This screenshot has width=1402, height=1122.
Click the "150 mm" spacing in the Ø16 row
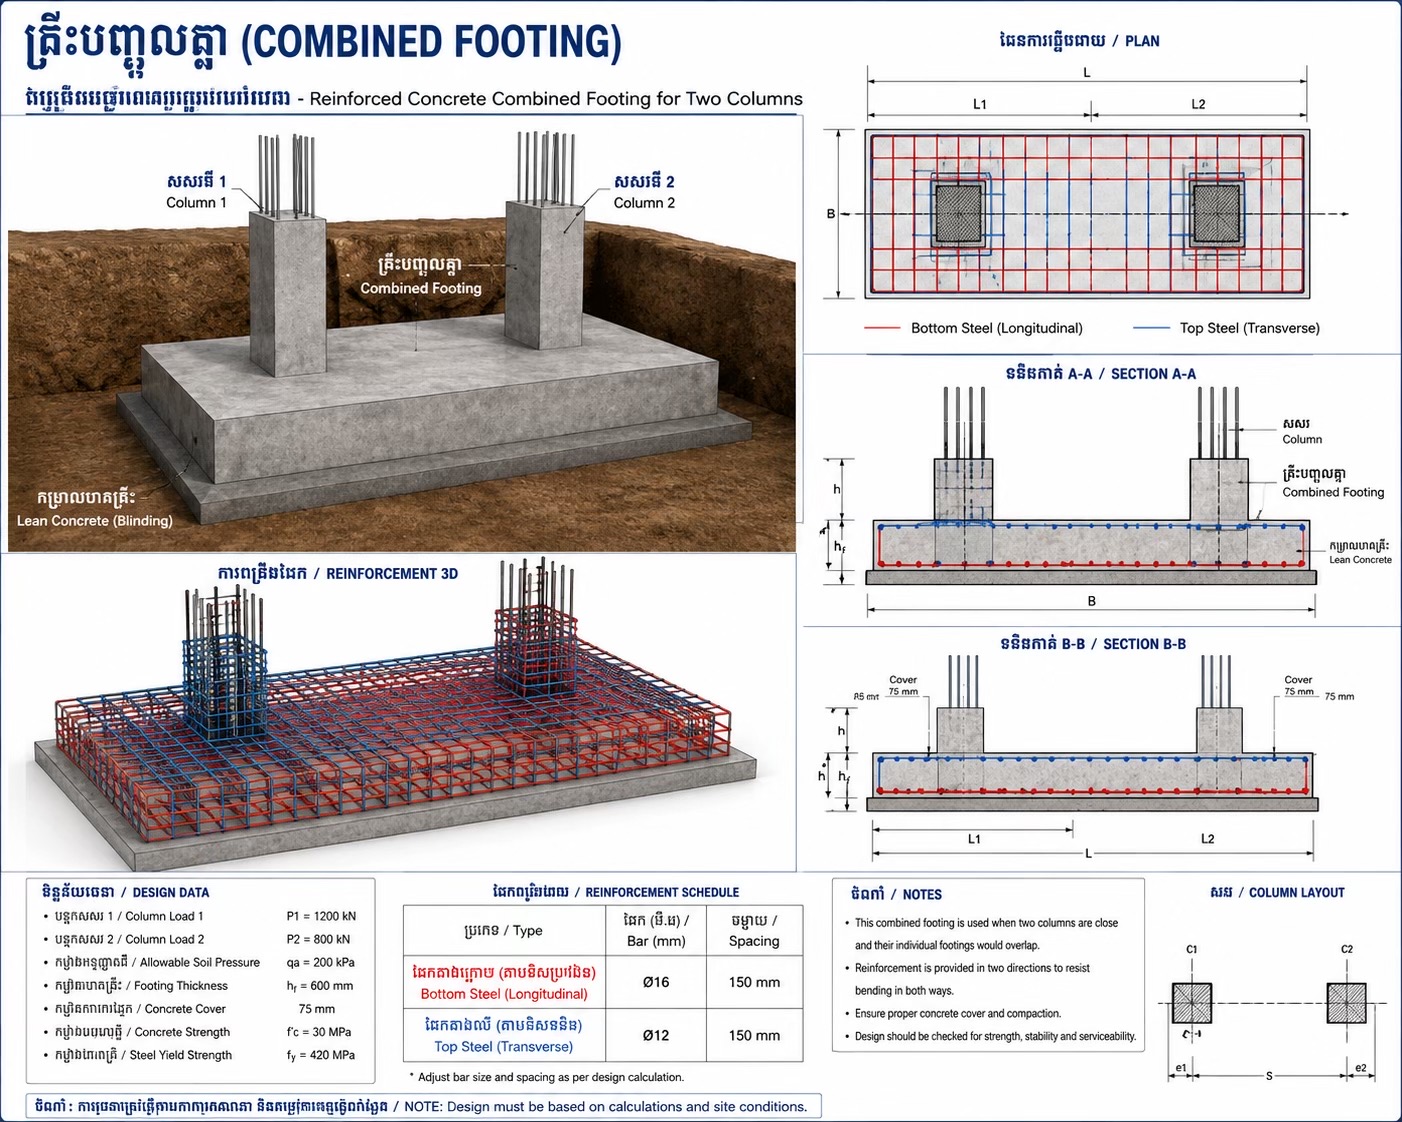pyautogui.click(x=754, y=982)
